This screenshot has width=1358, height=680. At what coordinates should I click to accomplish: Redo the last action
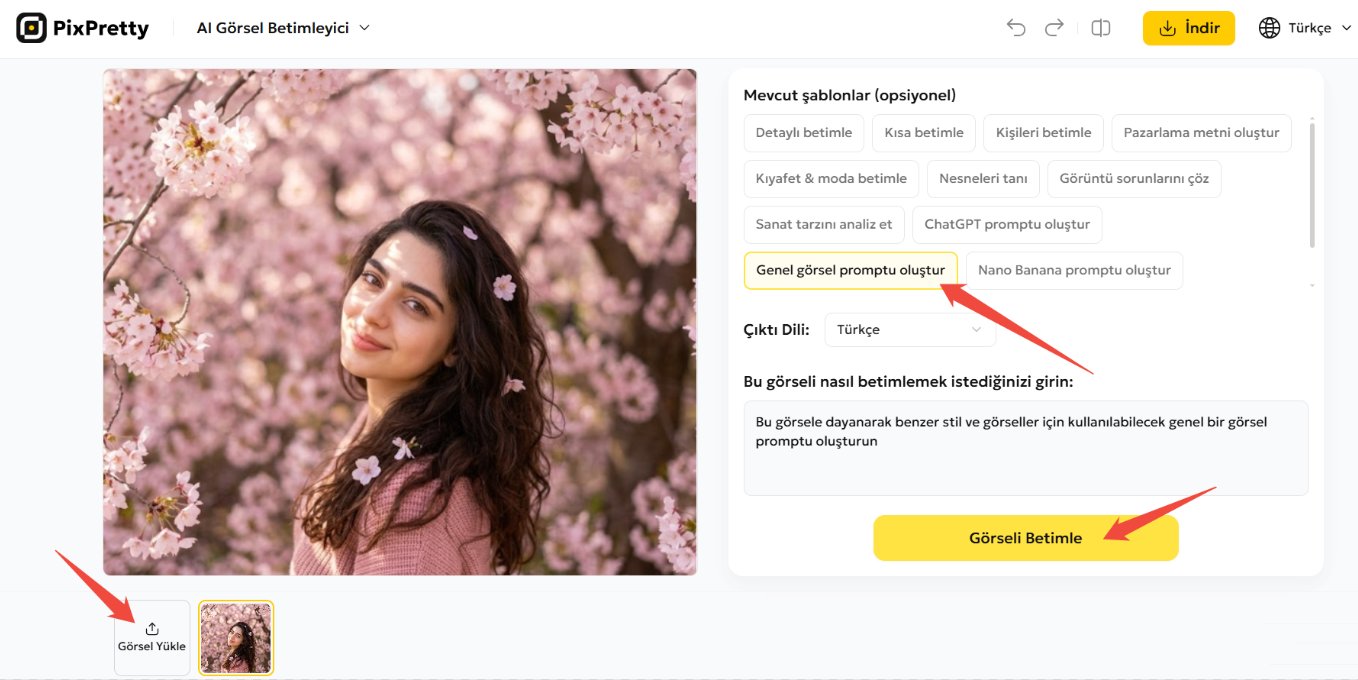point(1054,27)
